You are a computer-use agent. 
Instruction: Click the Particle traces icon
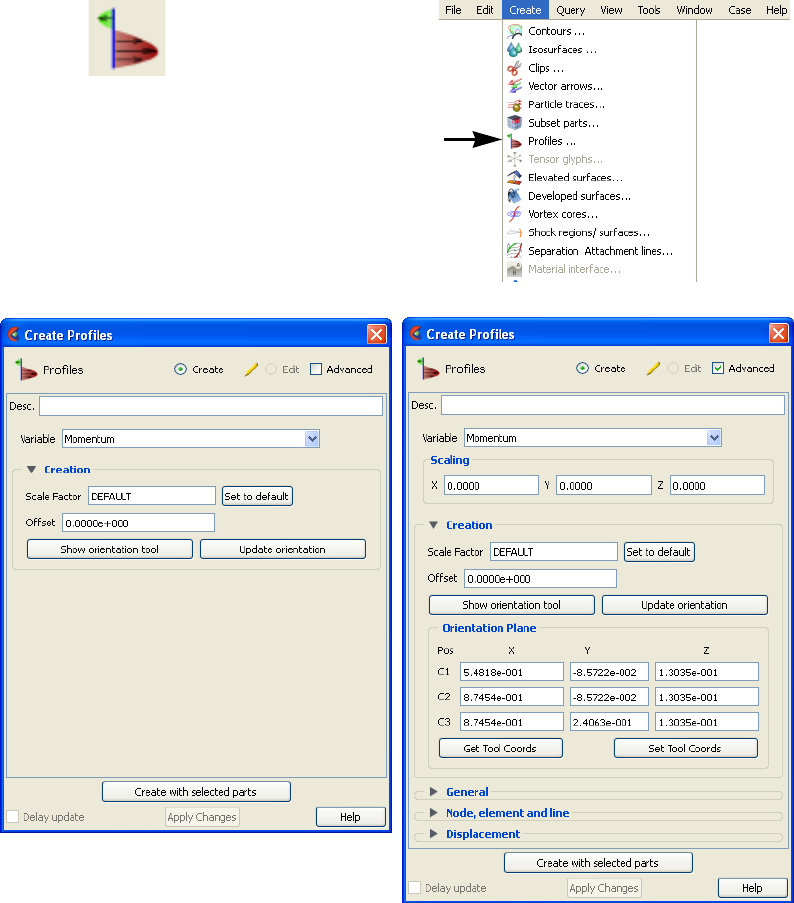[514, 105]
